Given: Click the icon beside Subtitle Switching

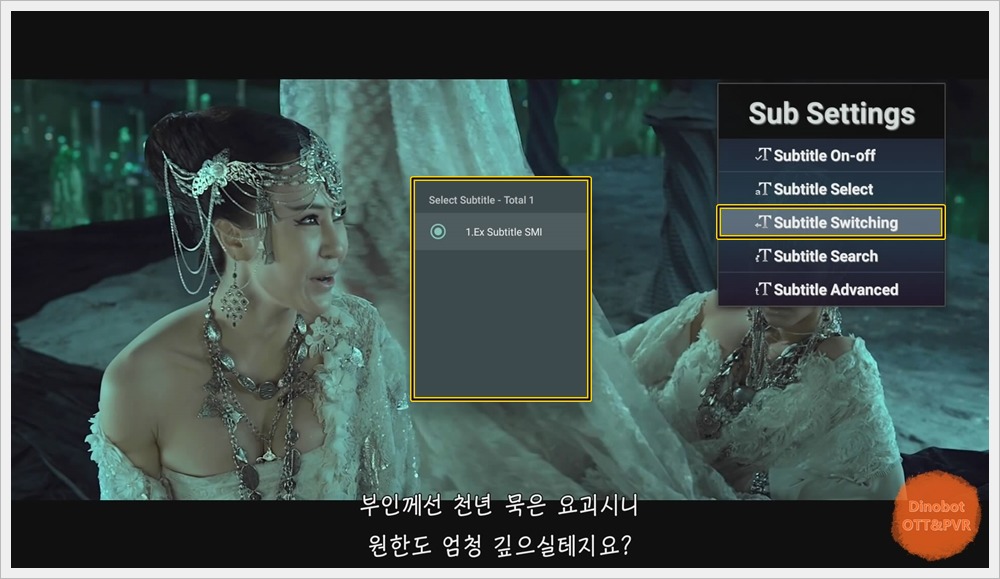Looking at the screenshot, I should point(763,222).
